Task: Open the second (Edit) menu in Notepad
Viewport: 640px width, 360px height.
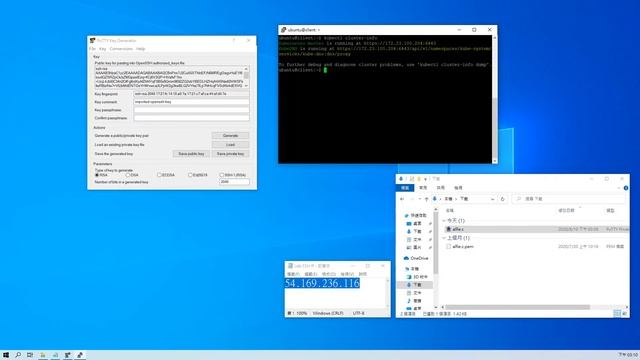Action: click(311, 274)
